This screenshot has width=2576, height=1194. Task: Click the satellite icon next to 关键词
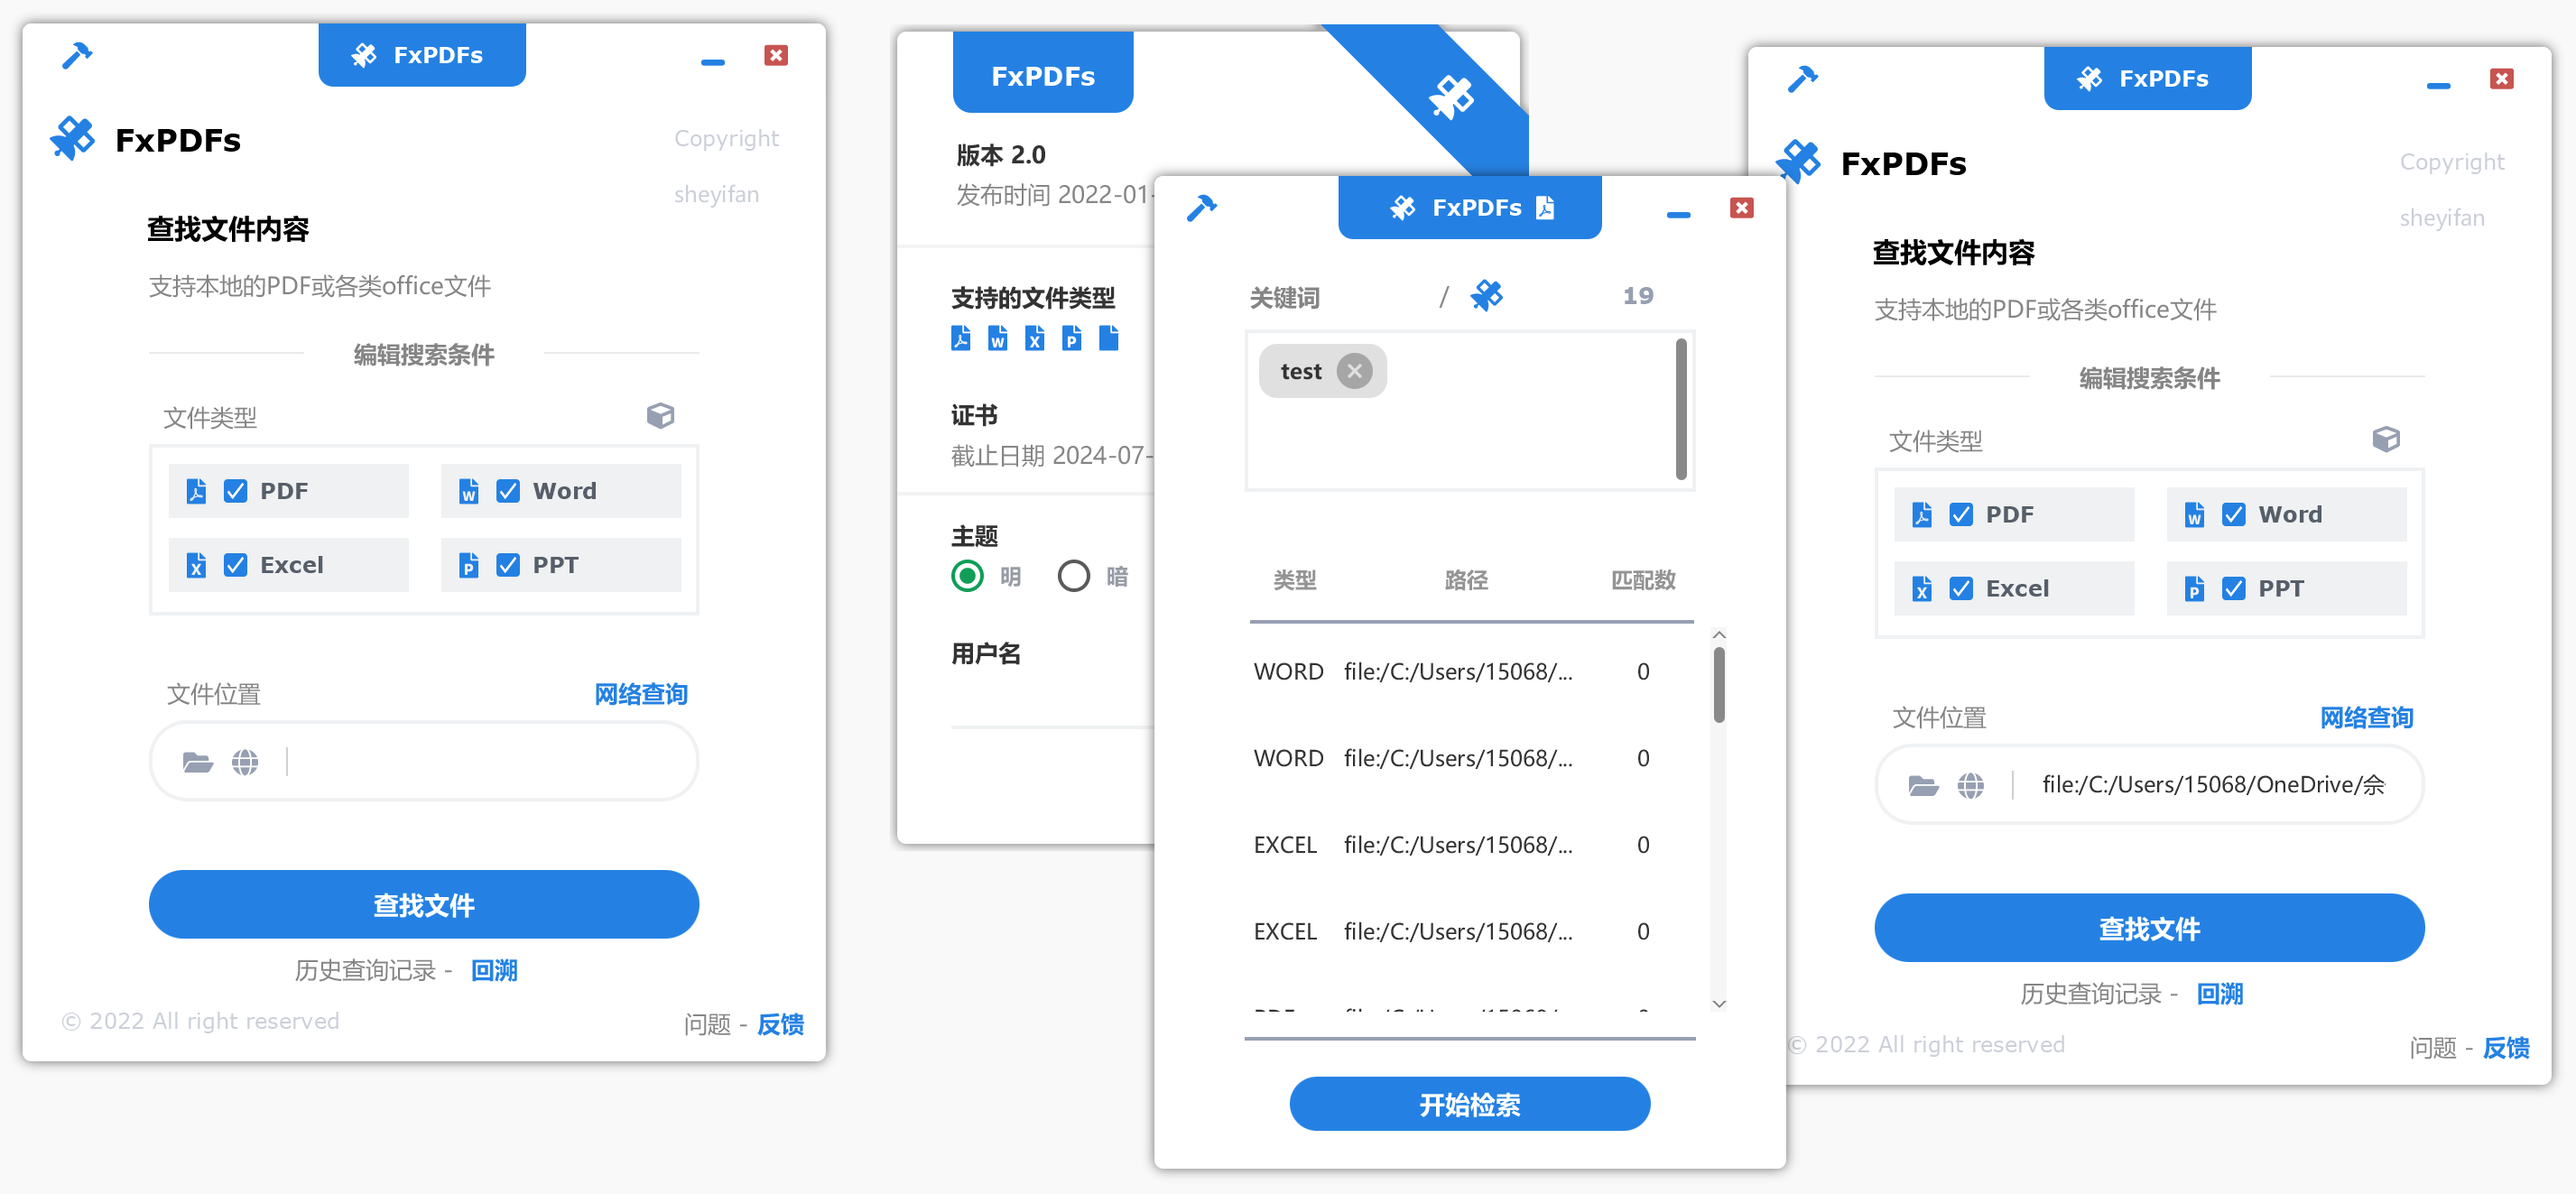(1487, 296)
